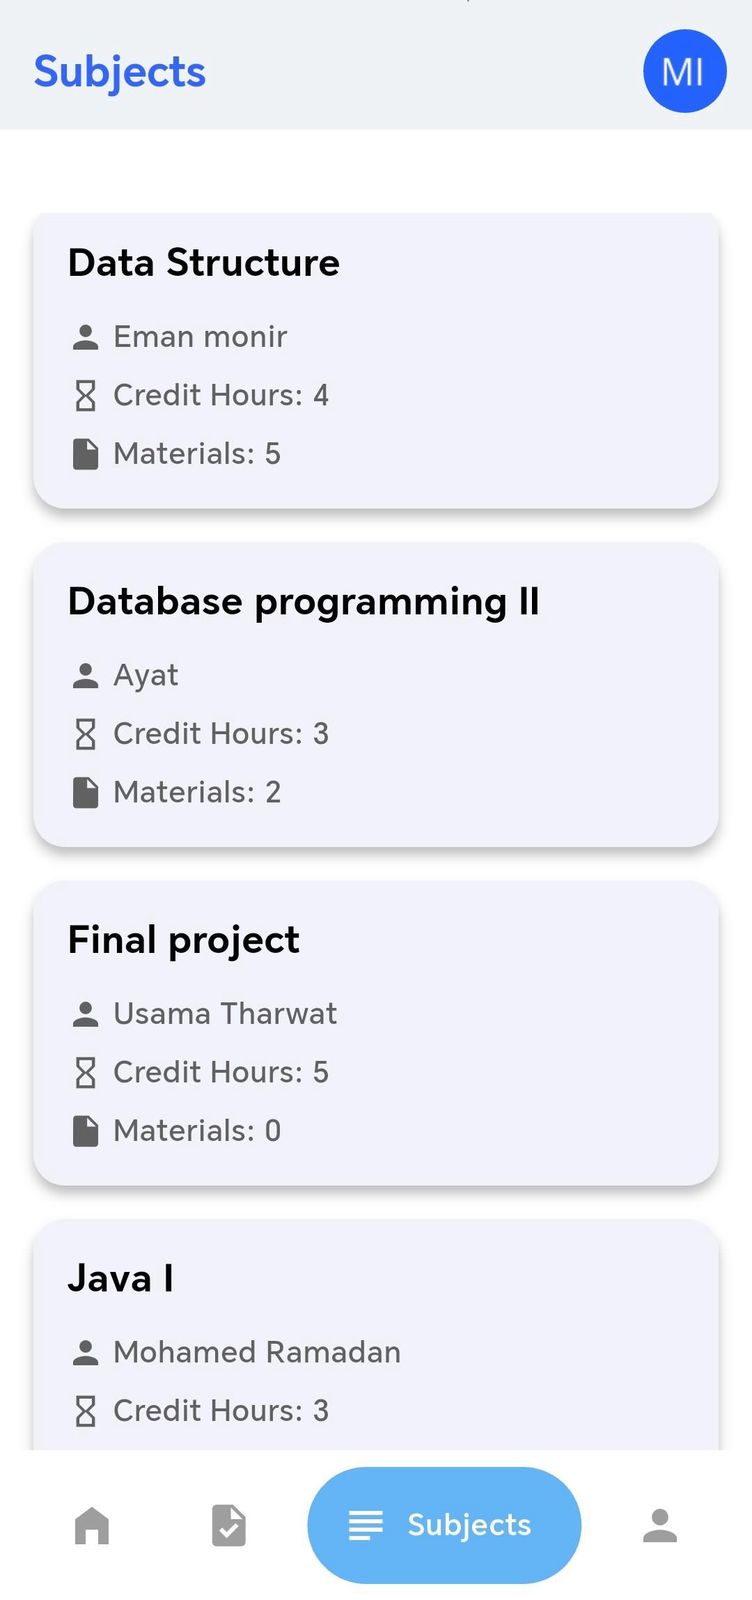Open the MI avatar in the top right
This screenshot has height=1600, width=752.
tap(684, 72)
